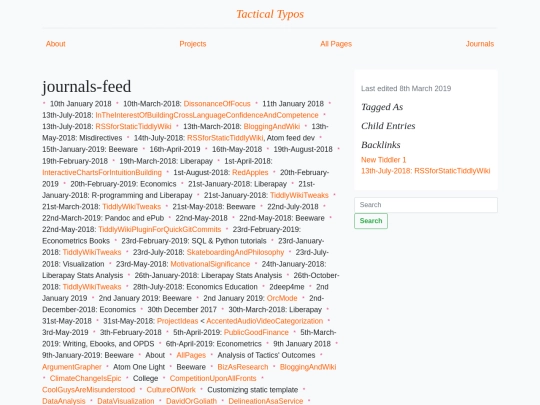Select 28th-July-2018: Economics Education entry
The image size is (540, 405).
pos(195,287)
